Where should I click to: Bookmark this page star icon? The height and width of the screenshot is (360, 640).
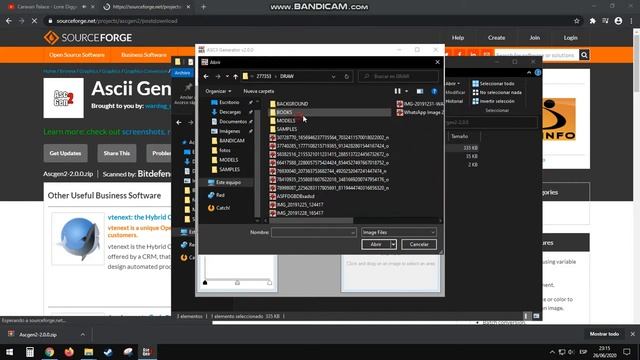point(577,21)
